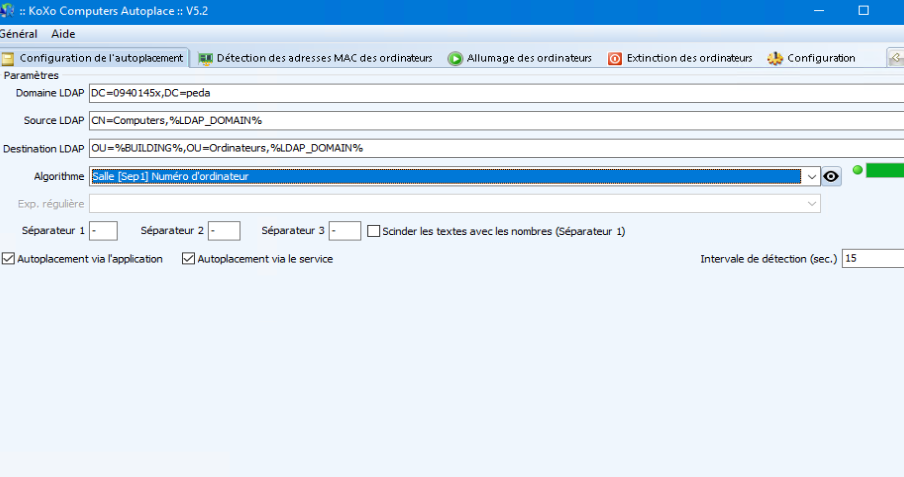Select the highlighted Algorithme combo box text
This screenshot has height=477, width=904.
click(x=446, y=176)
